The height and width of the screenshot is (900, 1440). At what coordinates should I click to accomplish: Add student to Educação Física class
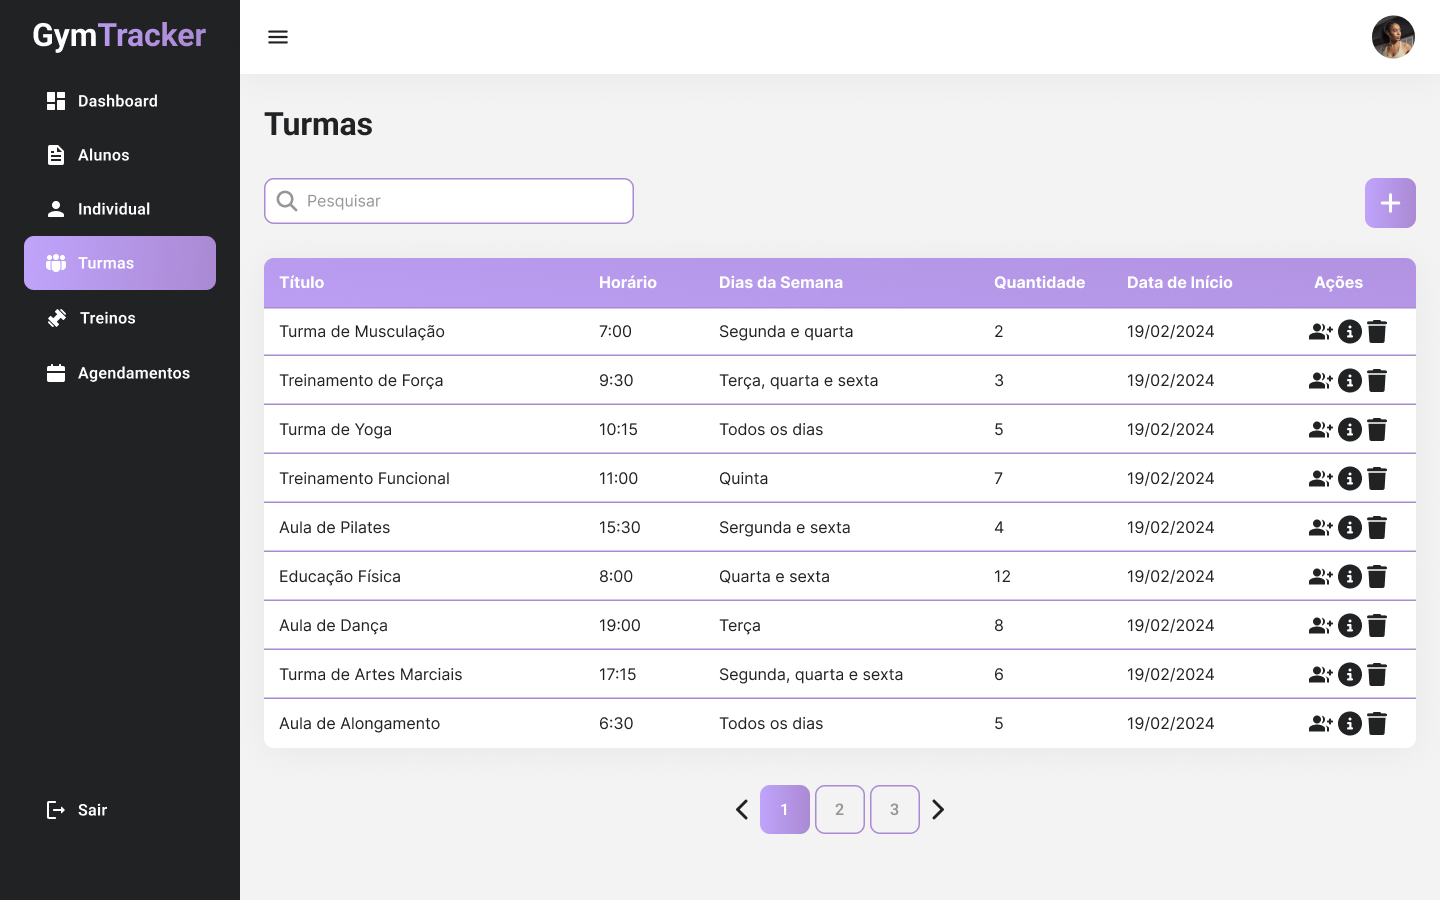(1320, 577)
